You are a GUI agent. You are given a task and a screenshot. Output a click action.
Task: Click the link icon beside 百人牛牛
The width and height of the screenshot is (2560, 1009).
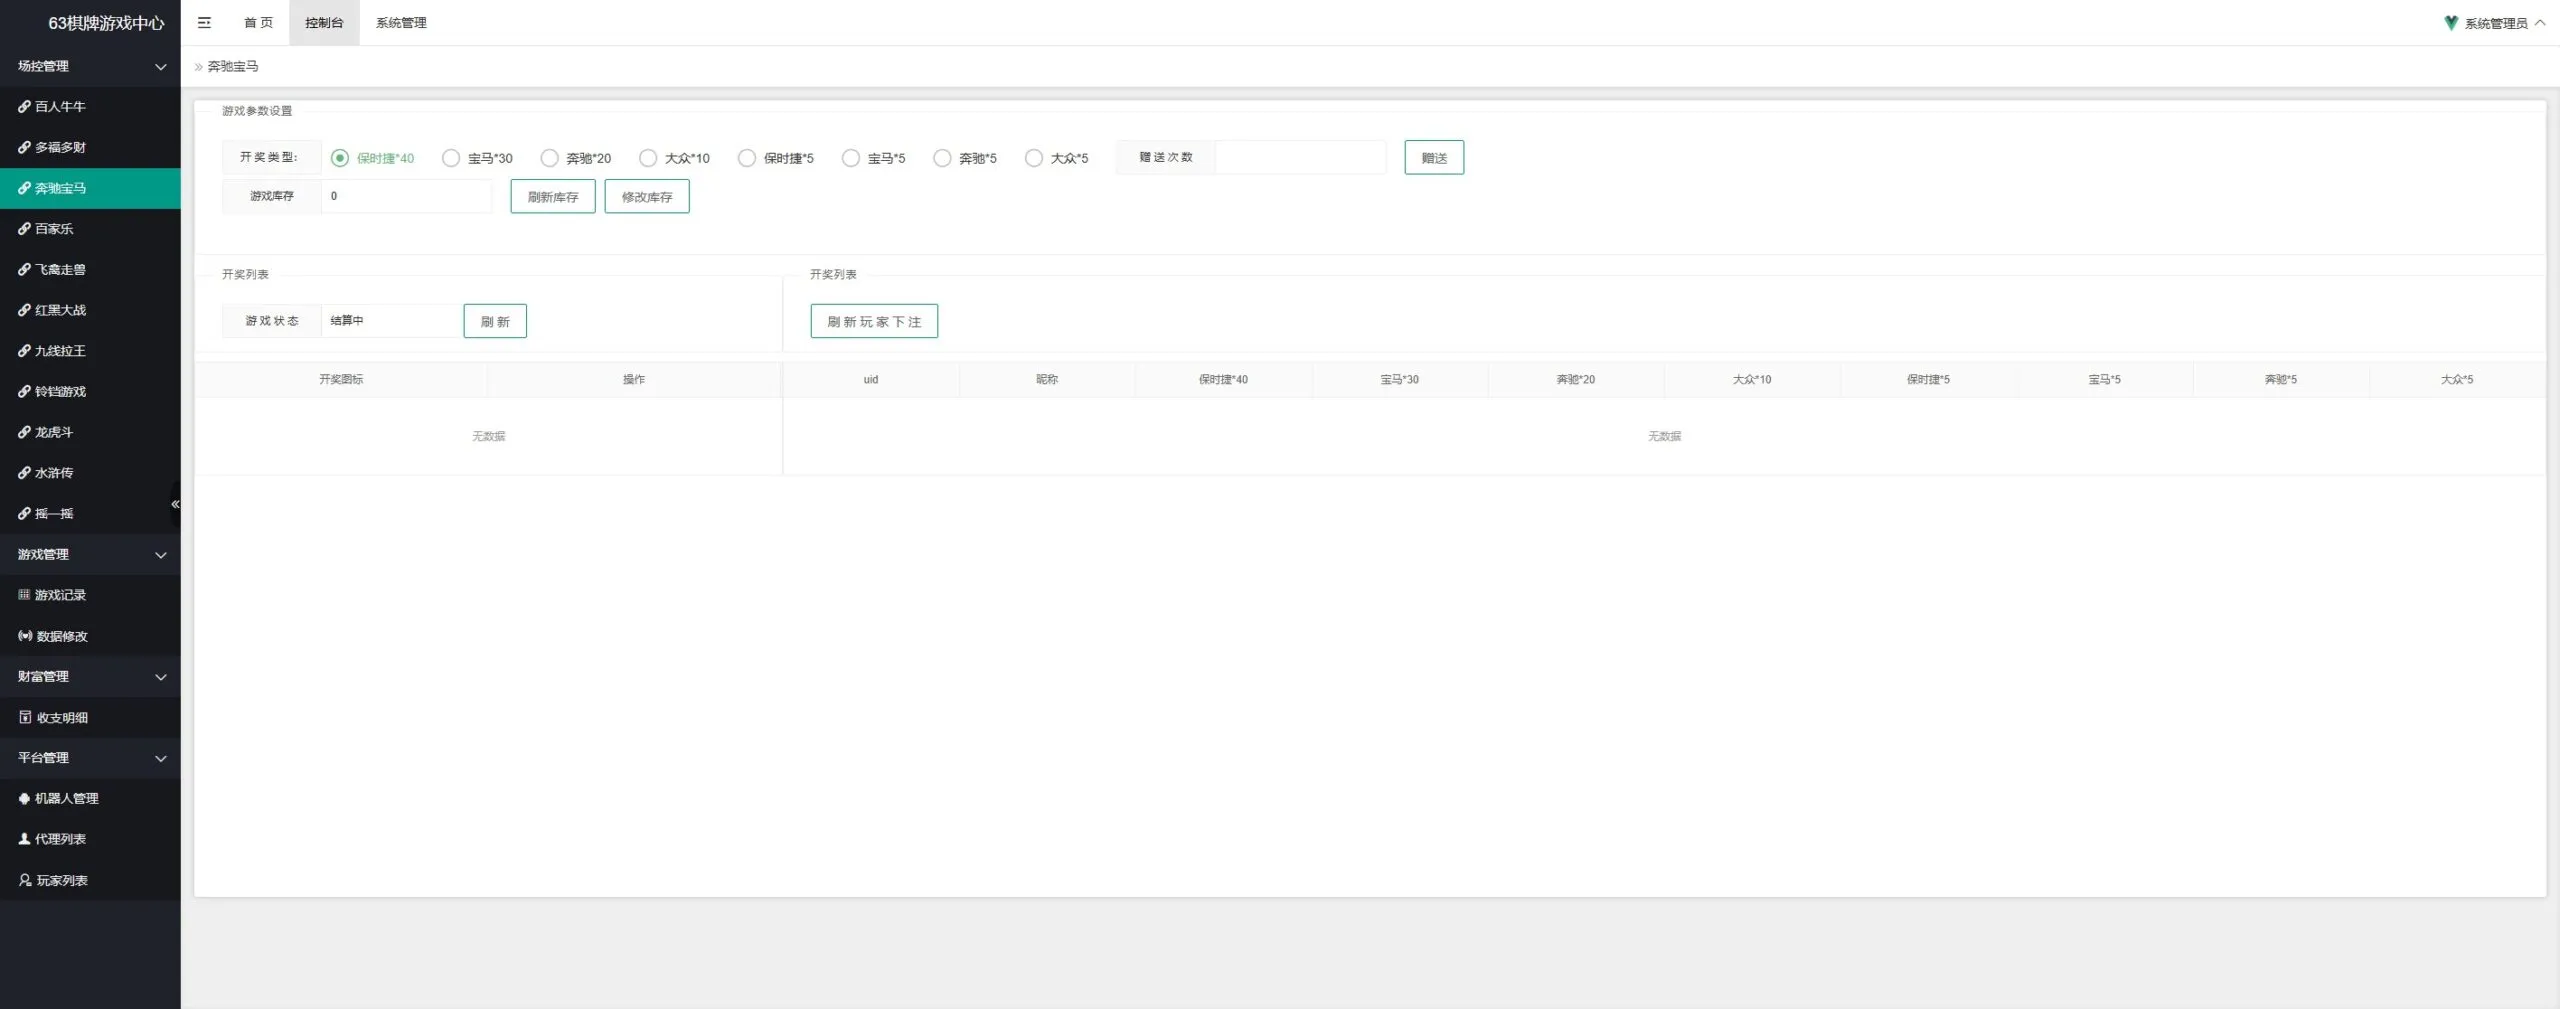(x=24, y=106)
